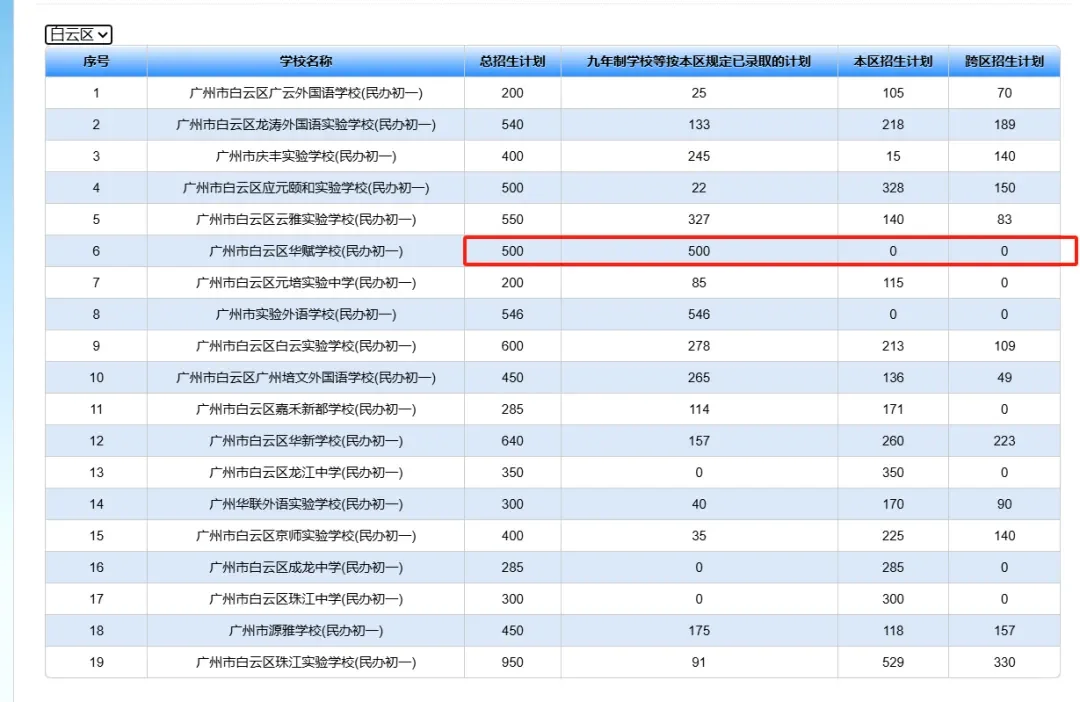This screenshot has height=702, width=1080.
Task: Click admitted value 245 in 庆丰实验学校 row
Action: [698, 156]
